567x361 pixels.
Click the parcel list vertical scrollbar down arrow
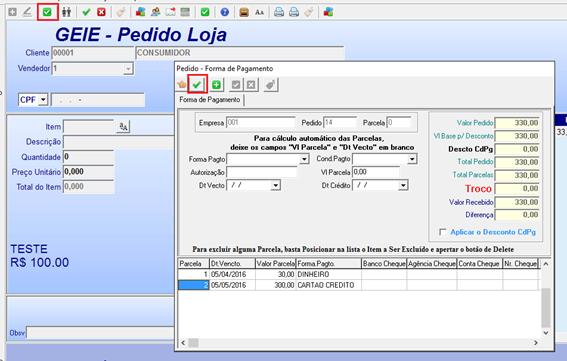tap(546, 332)
